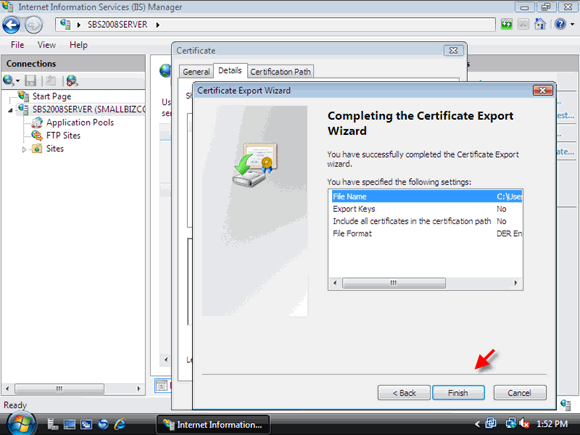Viewport: 580px width, 435px height.
Task: Open Internet Explorer from quick launch
Action: point(119,424)
